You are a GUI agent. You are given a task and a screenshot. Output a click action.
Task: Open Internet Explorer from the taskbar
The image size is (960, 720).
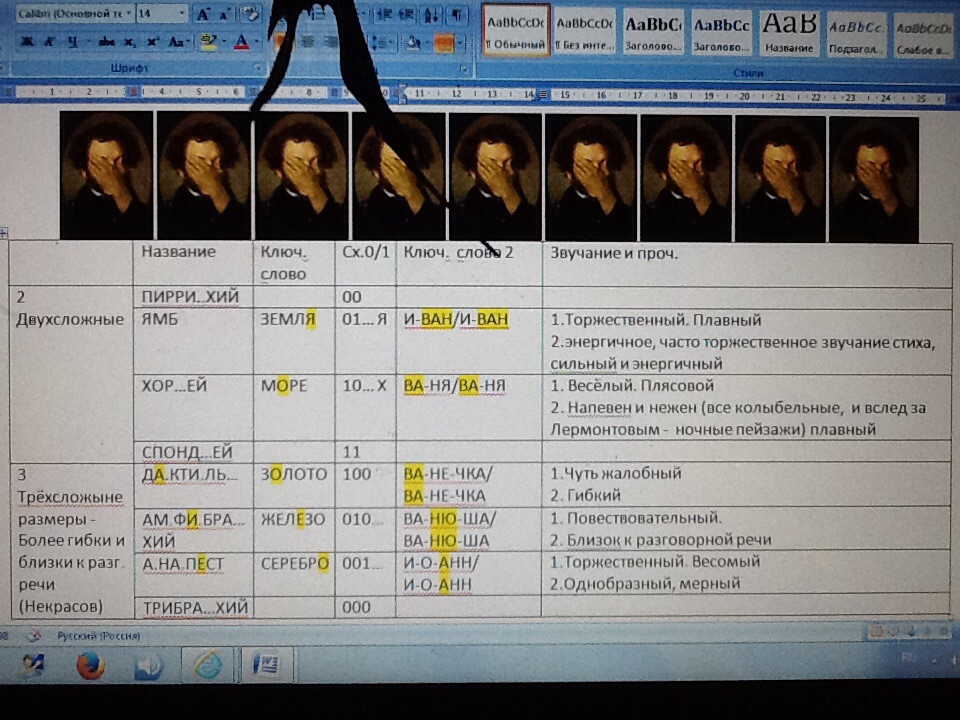coord(208,666)
